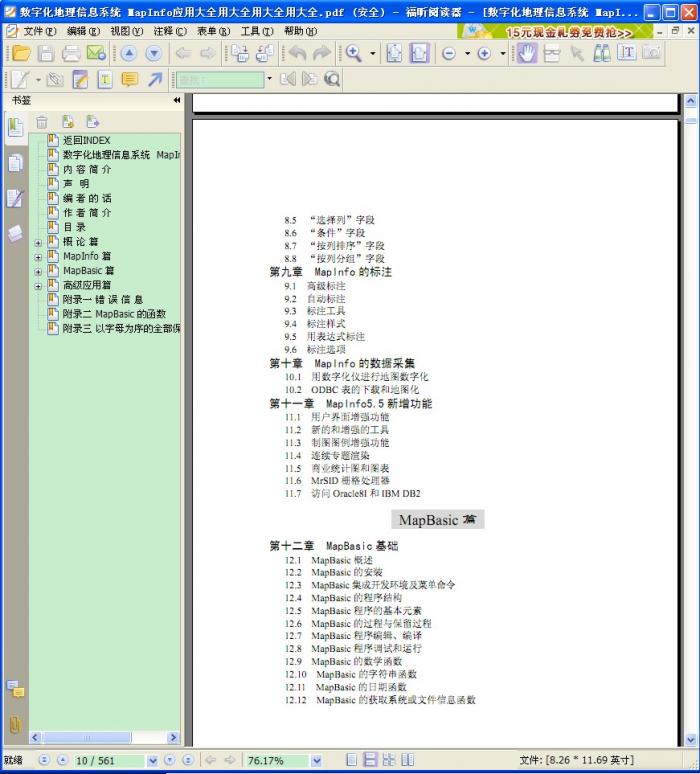This screenshot has height=774, width=700.
Task: Click the 返回INDEX bookmark
Action: point(86,141)
